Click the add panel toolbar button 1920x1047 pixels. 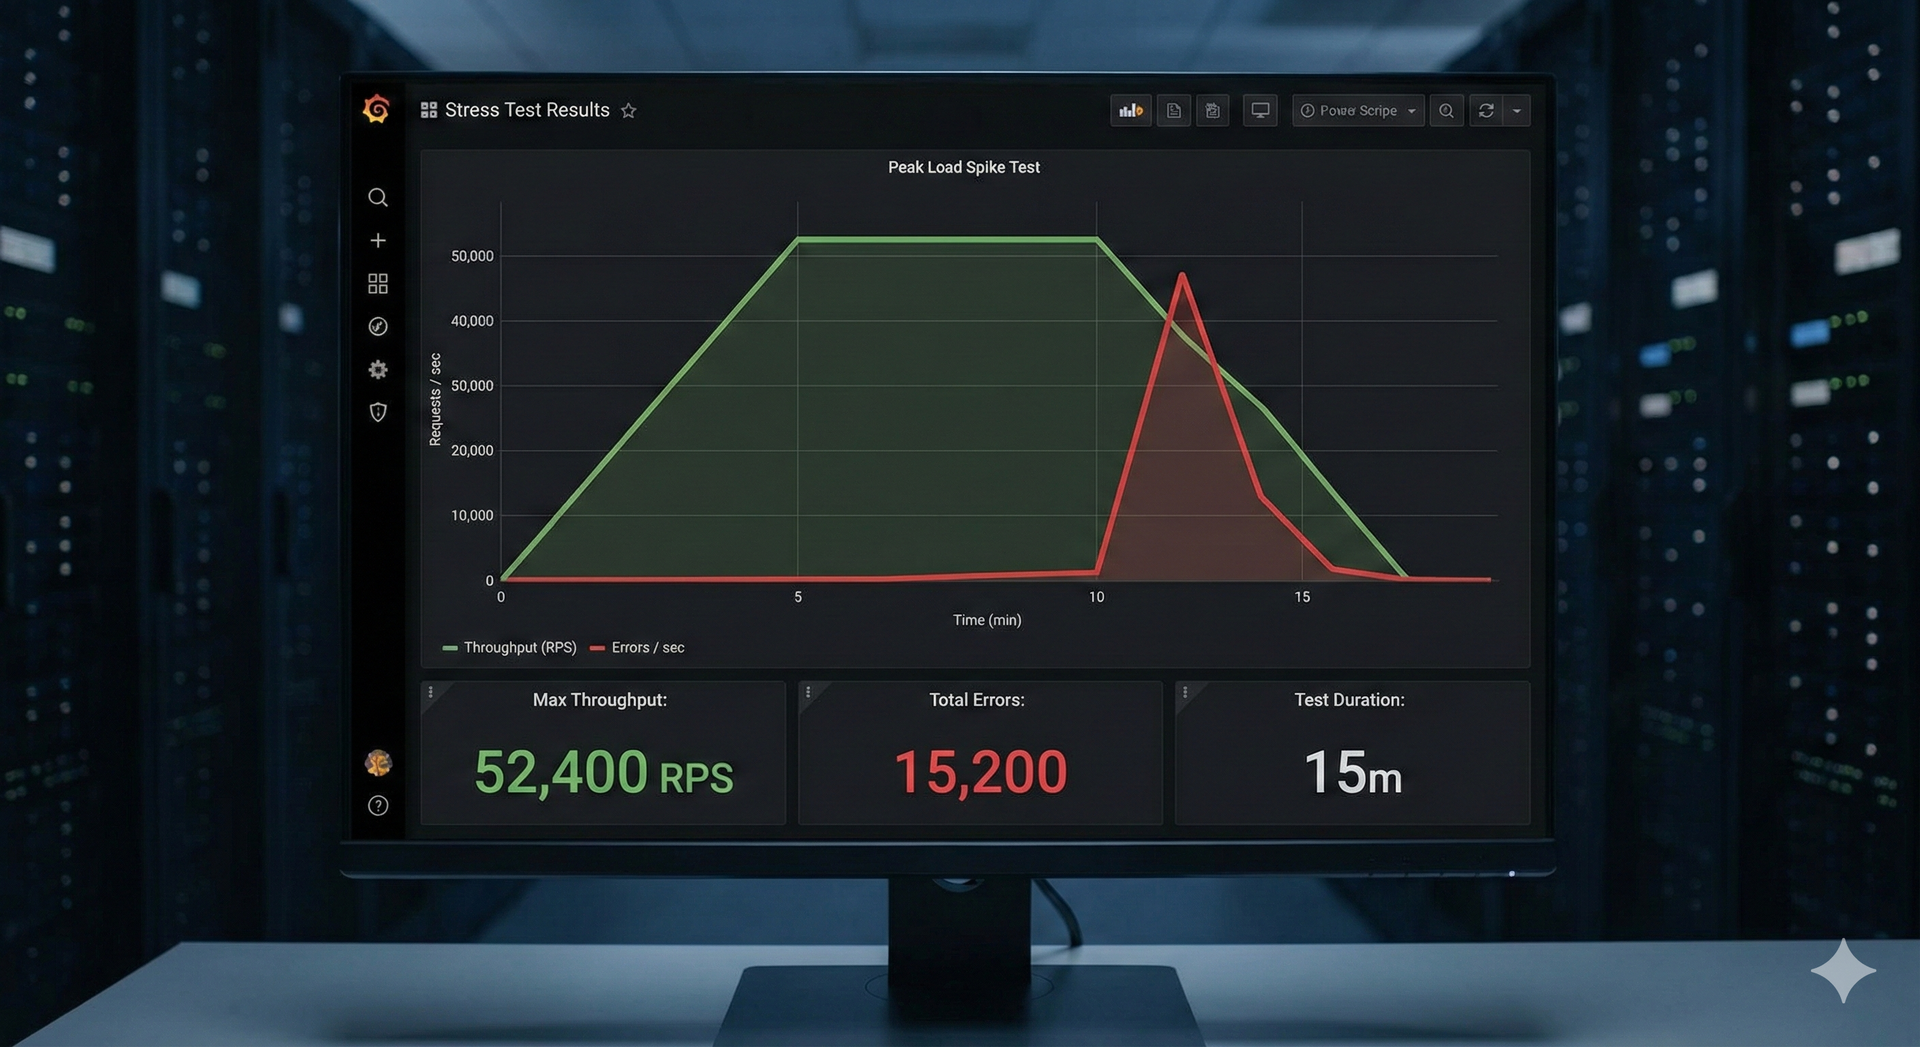click(x=1130, y=111)
